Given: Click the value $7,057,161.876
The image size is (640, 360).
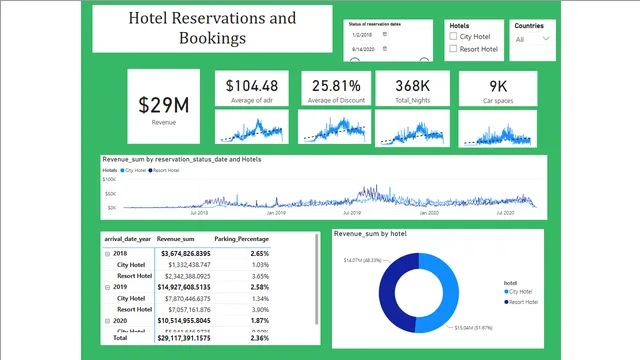Looking at the screenshot, I should (x=188, y=309).
